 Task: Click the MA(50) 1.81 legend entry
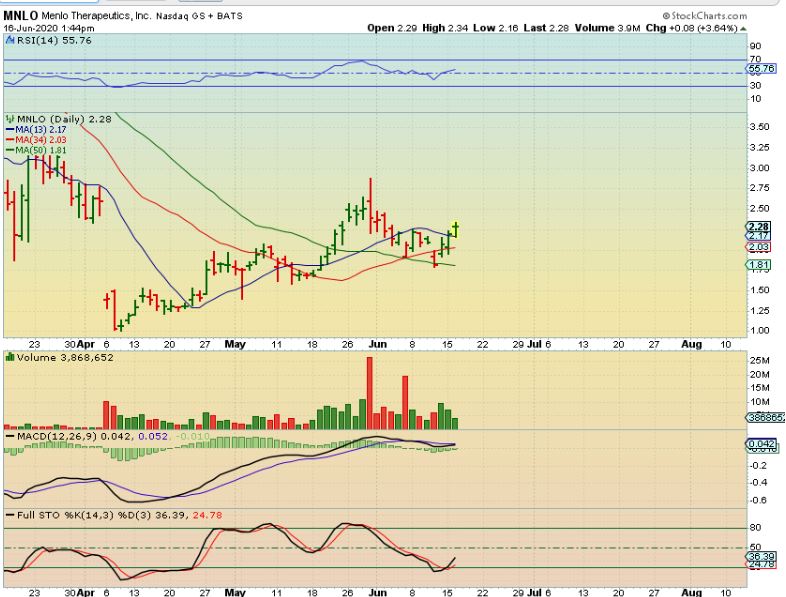click(36, 150)
